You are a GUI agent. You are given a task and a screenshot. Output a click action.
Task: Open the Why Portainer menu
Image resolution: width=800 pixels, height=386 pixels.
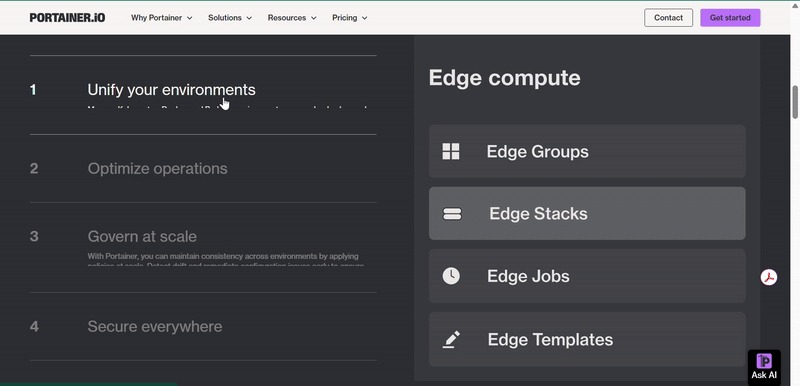pyautogui.click(x=162, y=18)
